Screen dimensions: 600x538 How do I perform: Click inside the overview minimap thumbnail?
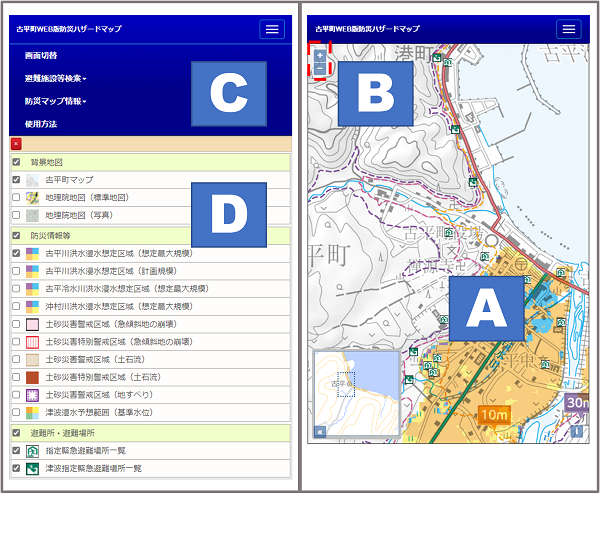point(357,393)
